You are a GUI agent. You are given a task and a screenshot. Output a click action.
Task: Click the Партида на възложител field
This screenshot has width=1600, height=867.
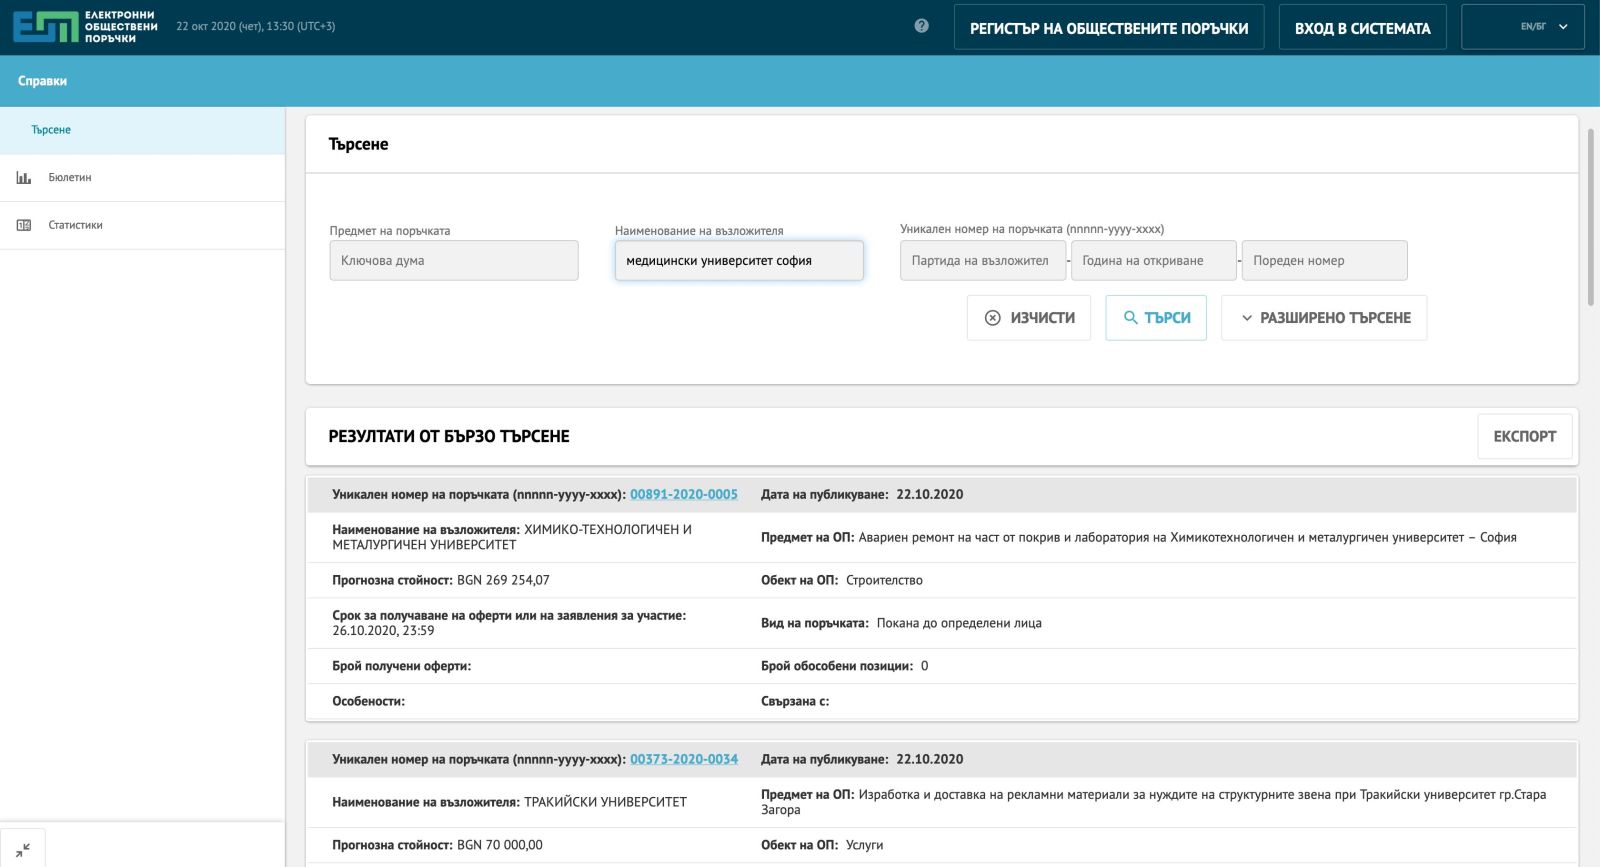pyautogui.click(x=983, y=260)
